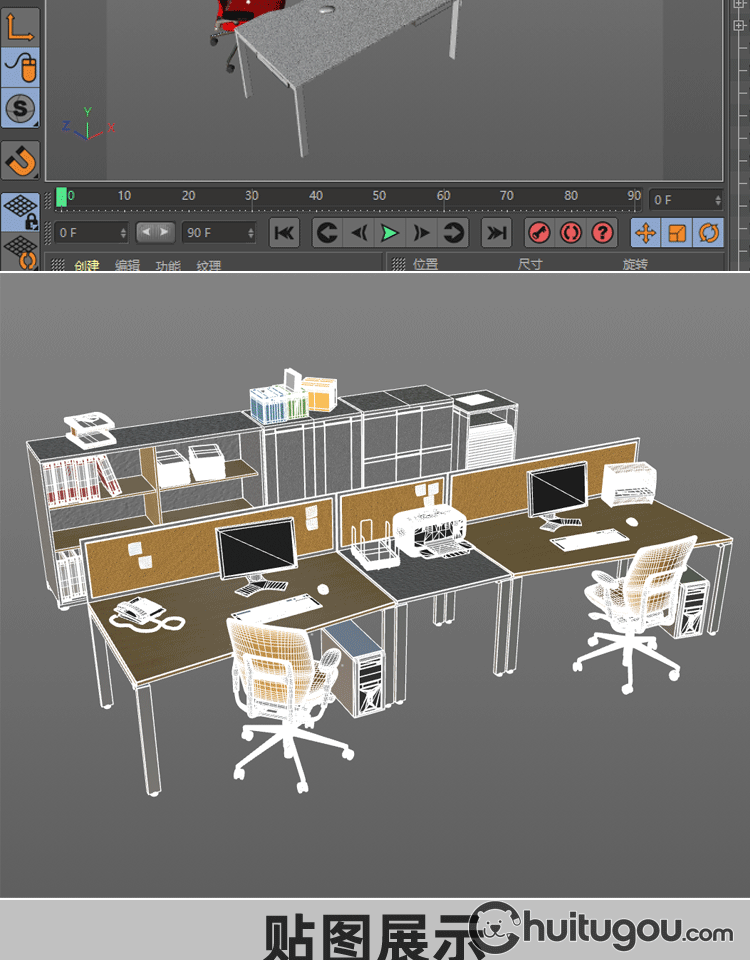The height and width of the screenshot is (960, 750).
Task: Toggle rotation keyframe recording icon
Action: [708, 233]
